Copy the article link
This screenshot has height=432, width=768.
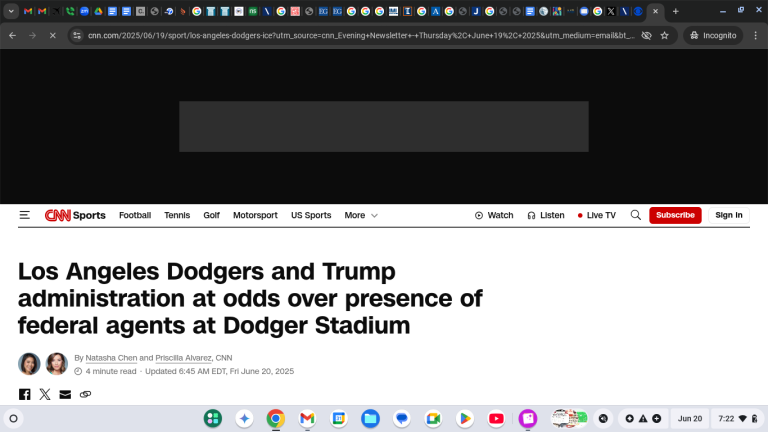[85, 394]
